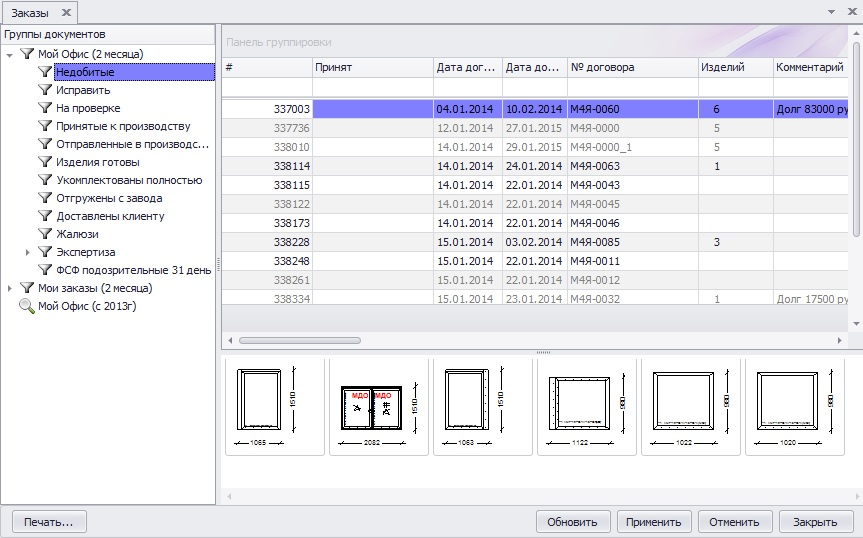Sort by the Принят column header
Viewport: 863px width, 538px height.
pos(373,67)
